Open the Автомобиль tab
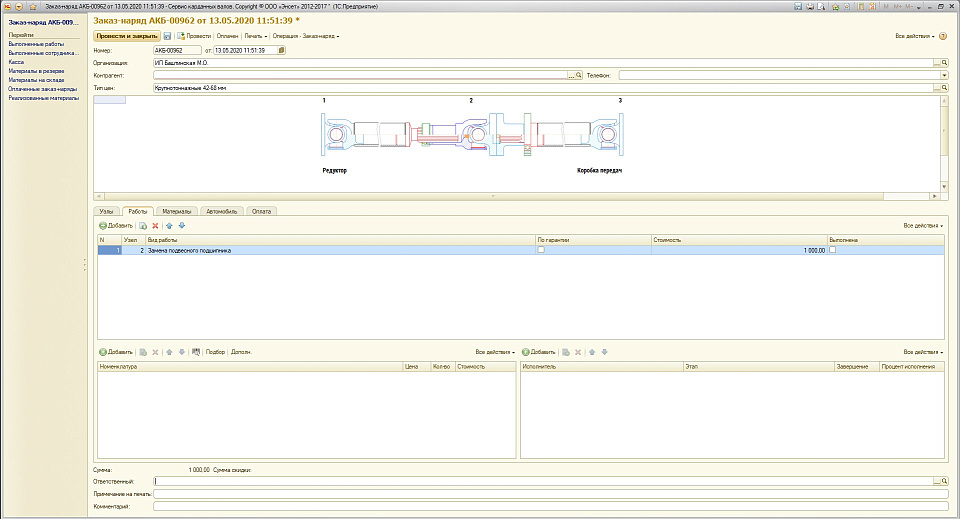960x519 pixels. pos(223,211)
